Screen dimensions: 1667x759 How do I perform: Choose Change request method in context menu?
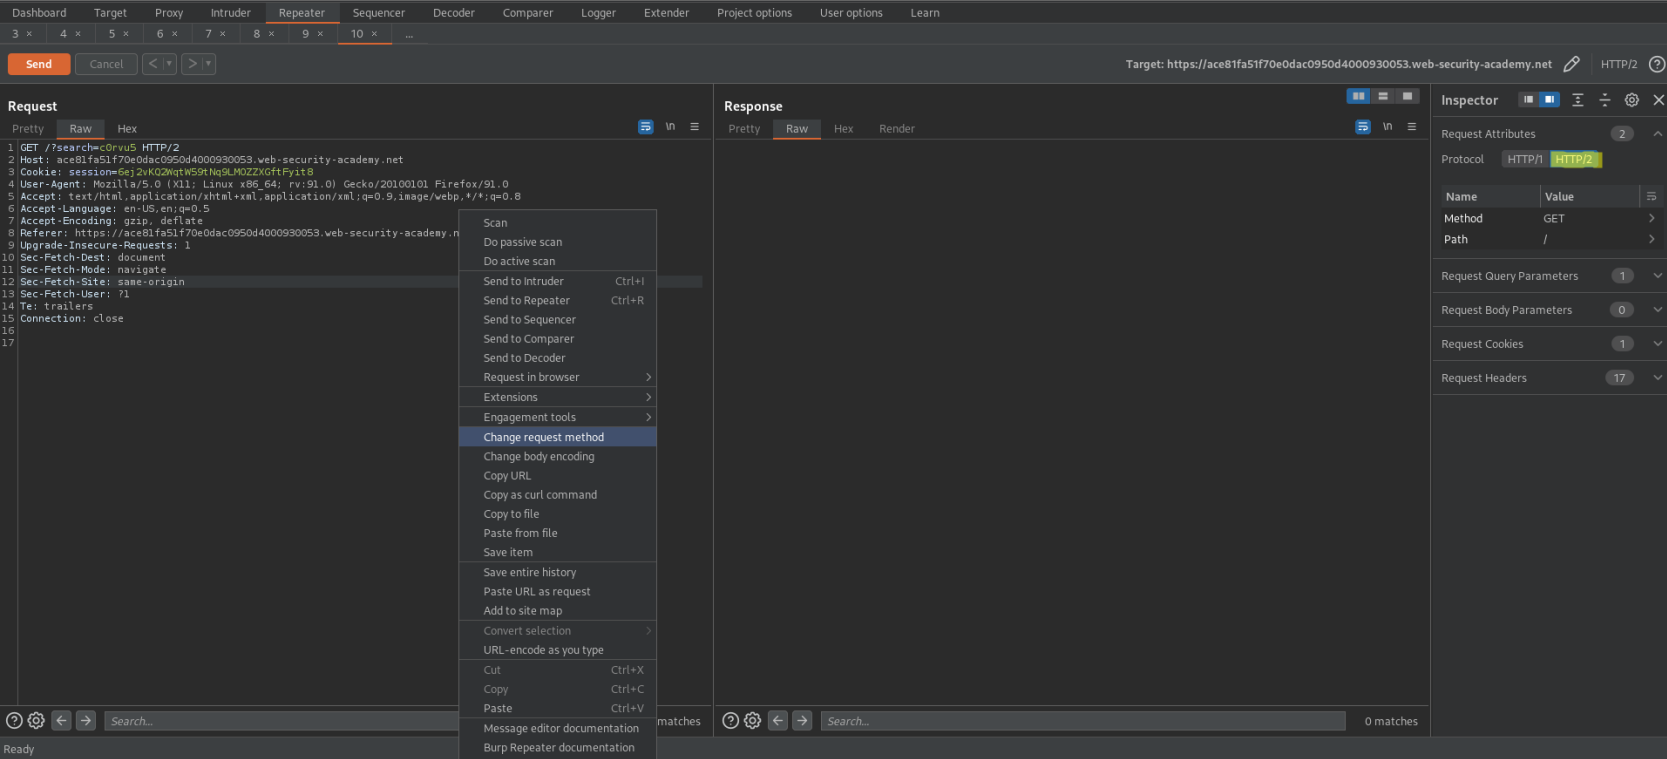pyautogui.click(x=557, y=437)
